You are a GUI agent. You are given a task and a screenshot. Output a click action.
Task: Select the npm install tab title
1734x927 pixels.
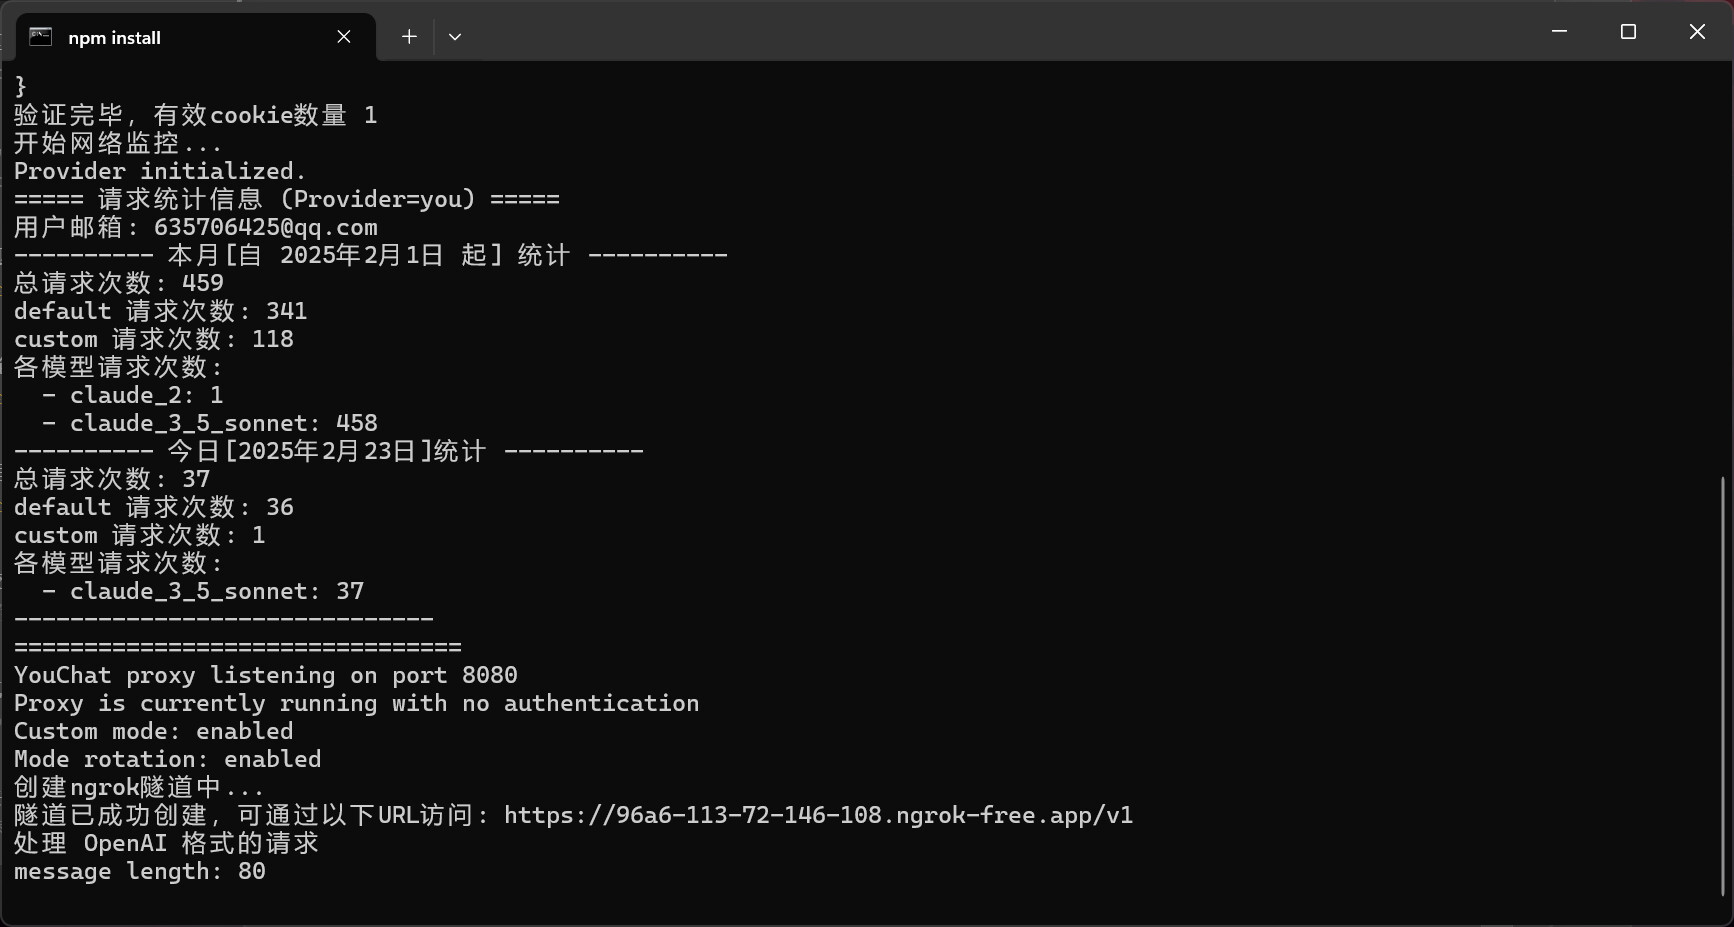114,38
